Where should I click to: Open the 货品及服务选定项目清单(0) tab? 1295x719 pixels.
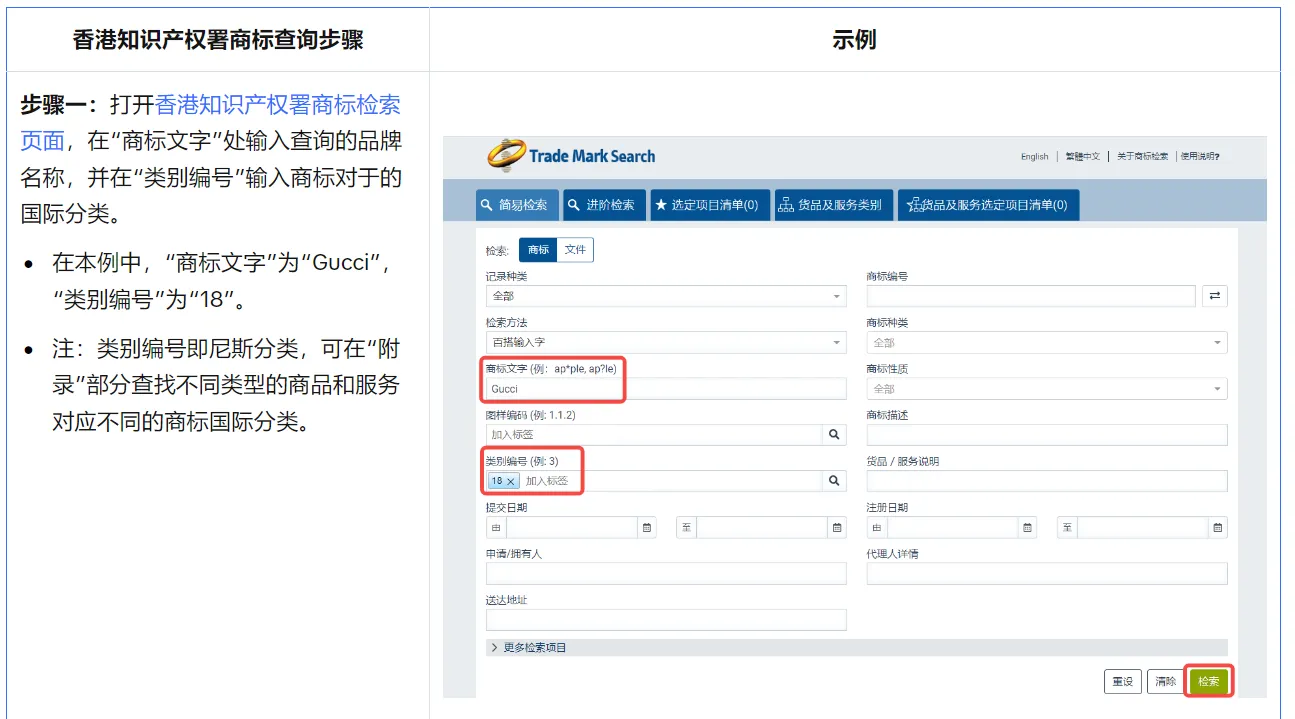988,204
